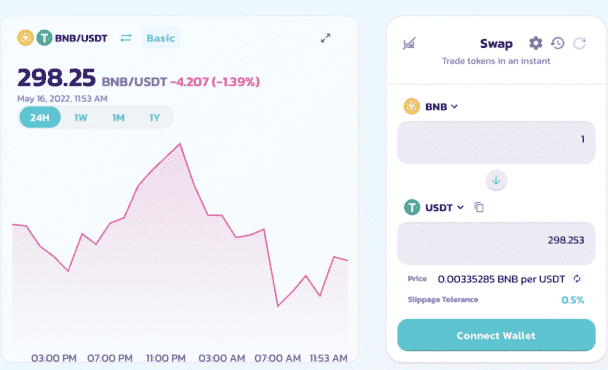Open the BNB token dropdown
The height and width of the screenshot is (370, 608).
(x=441, y=106)
